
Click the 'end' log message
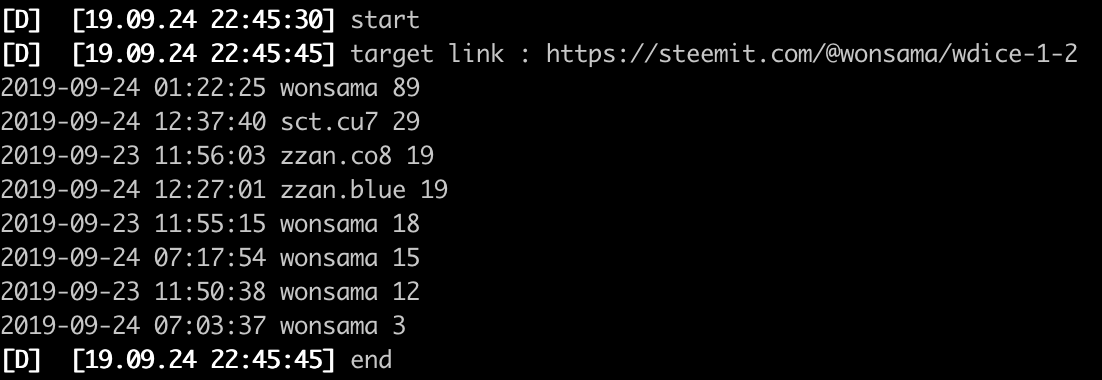370,360
